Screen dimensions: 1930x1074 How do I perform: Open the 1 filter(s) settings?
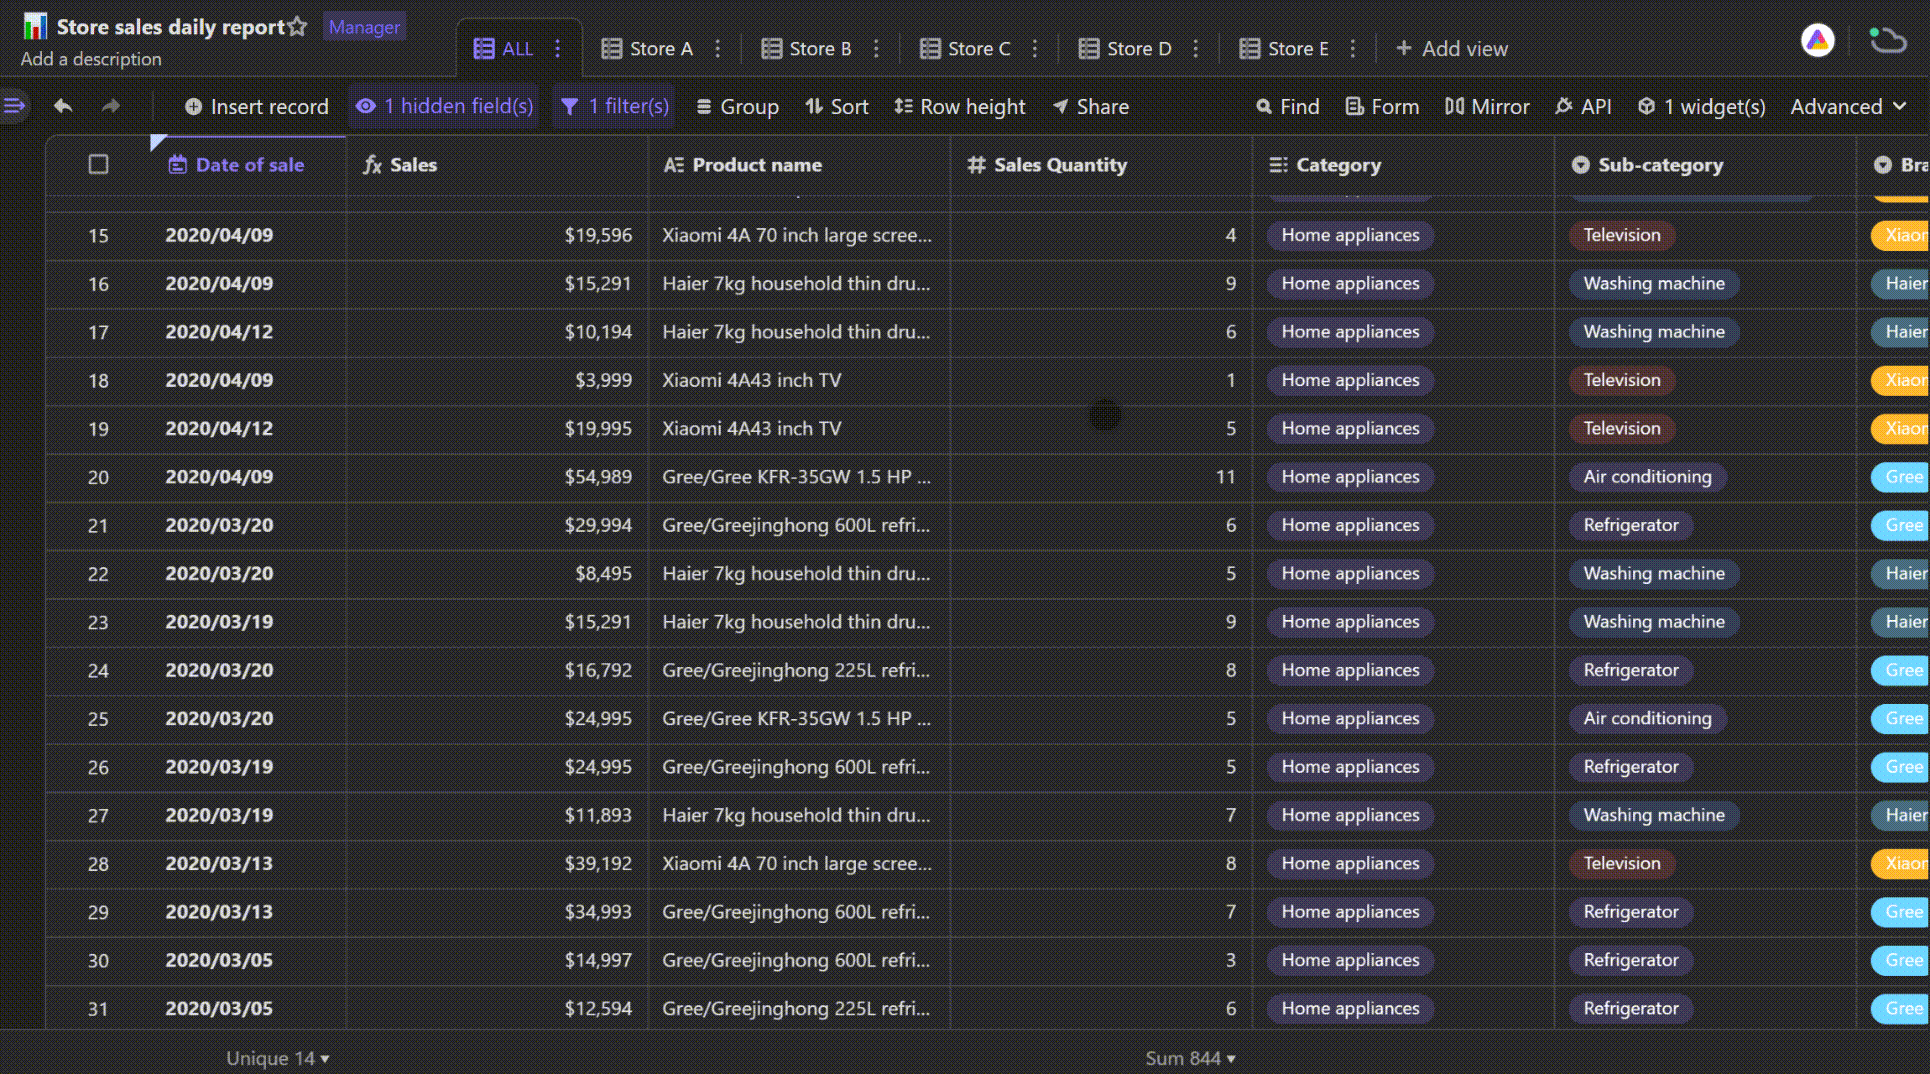[x=614, y=106]
